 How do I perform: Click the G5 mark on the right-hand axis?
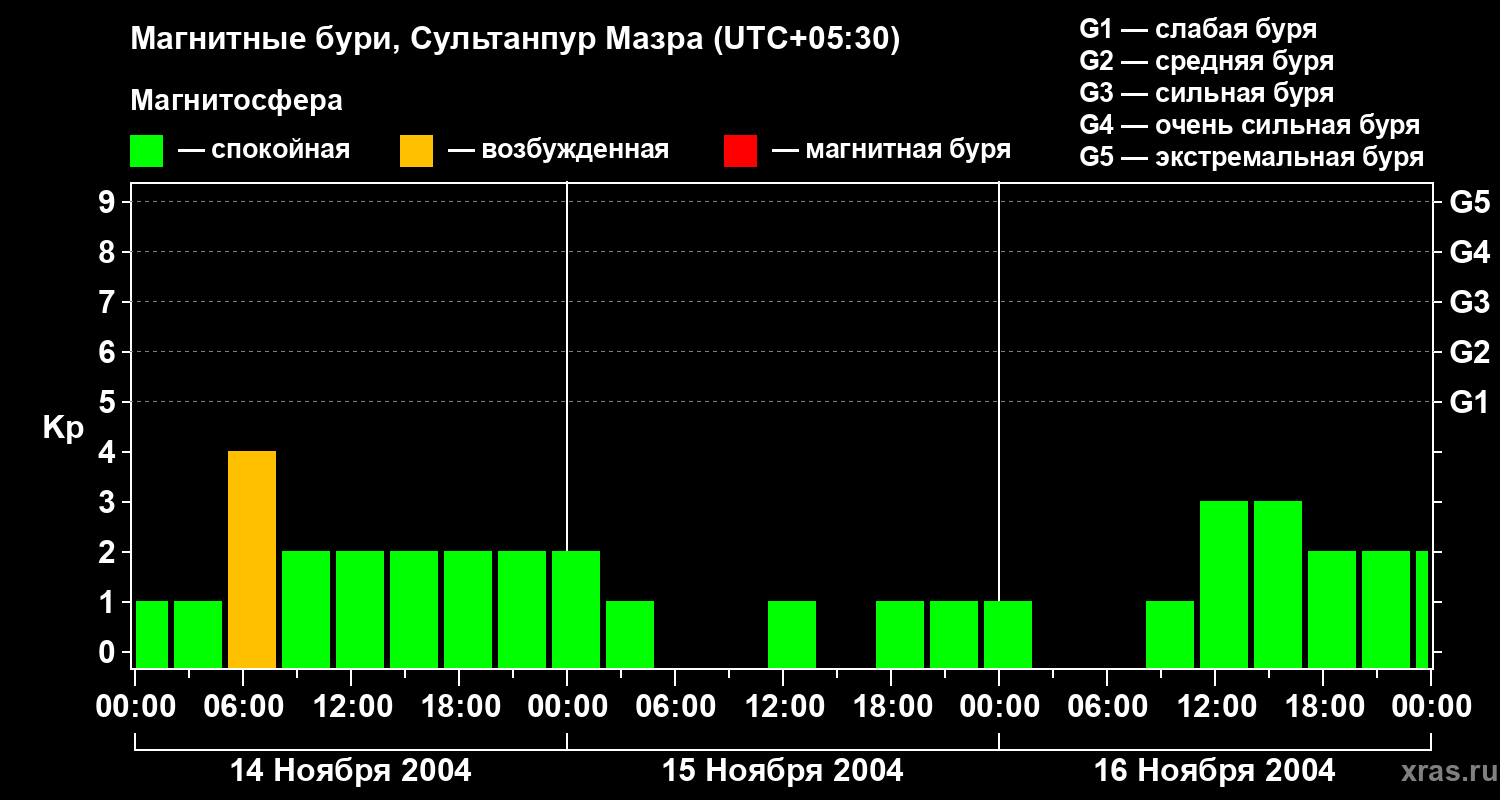[x=1470, y=203]
